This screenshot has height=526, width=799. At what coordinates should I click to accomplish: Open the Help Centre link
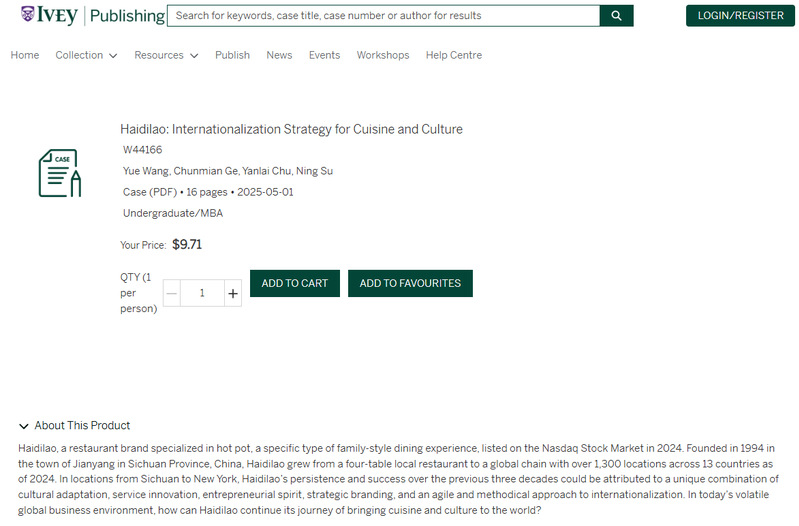(453, 55)
